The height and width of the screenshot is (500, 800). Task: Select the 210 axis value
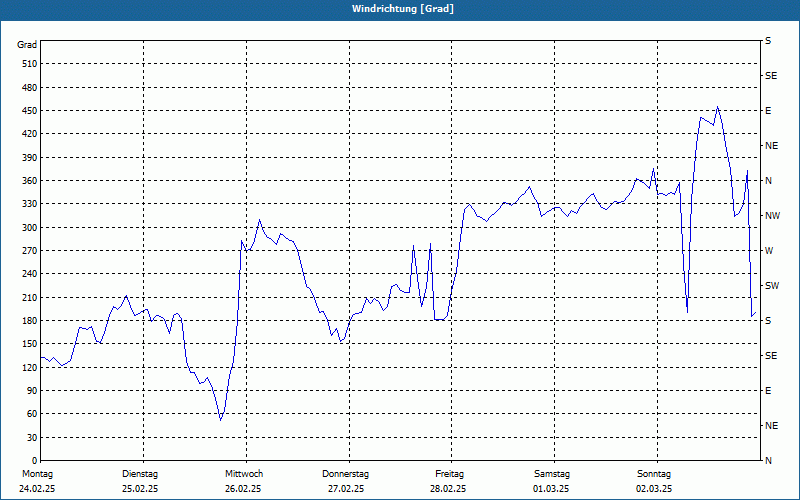pos(30,297)
